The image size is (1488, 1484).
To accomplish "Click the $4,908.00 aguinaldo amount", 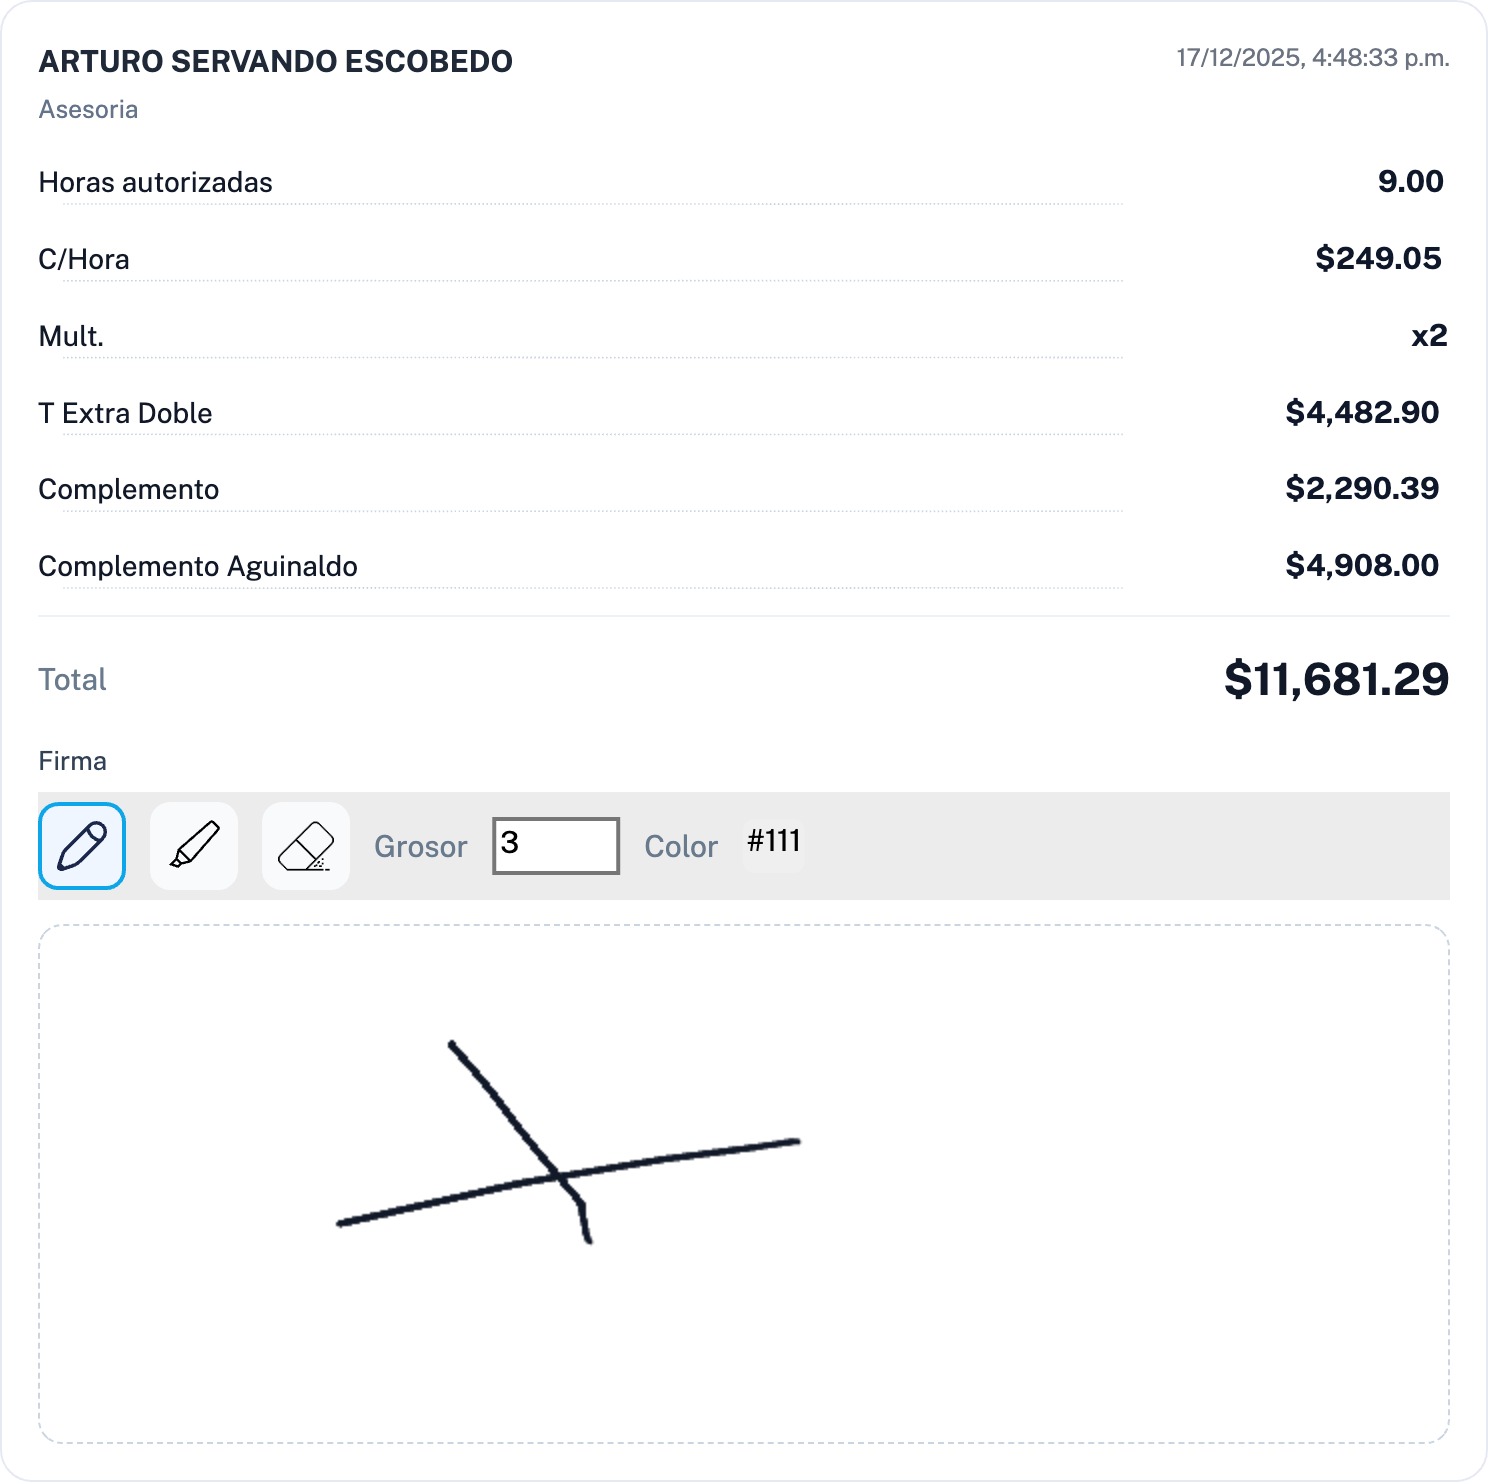I will point(1362,566).
